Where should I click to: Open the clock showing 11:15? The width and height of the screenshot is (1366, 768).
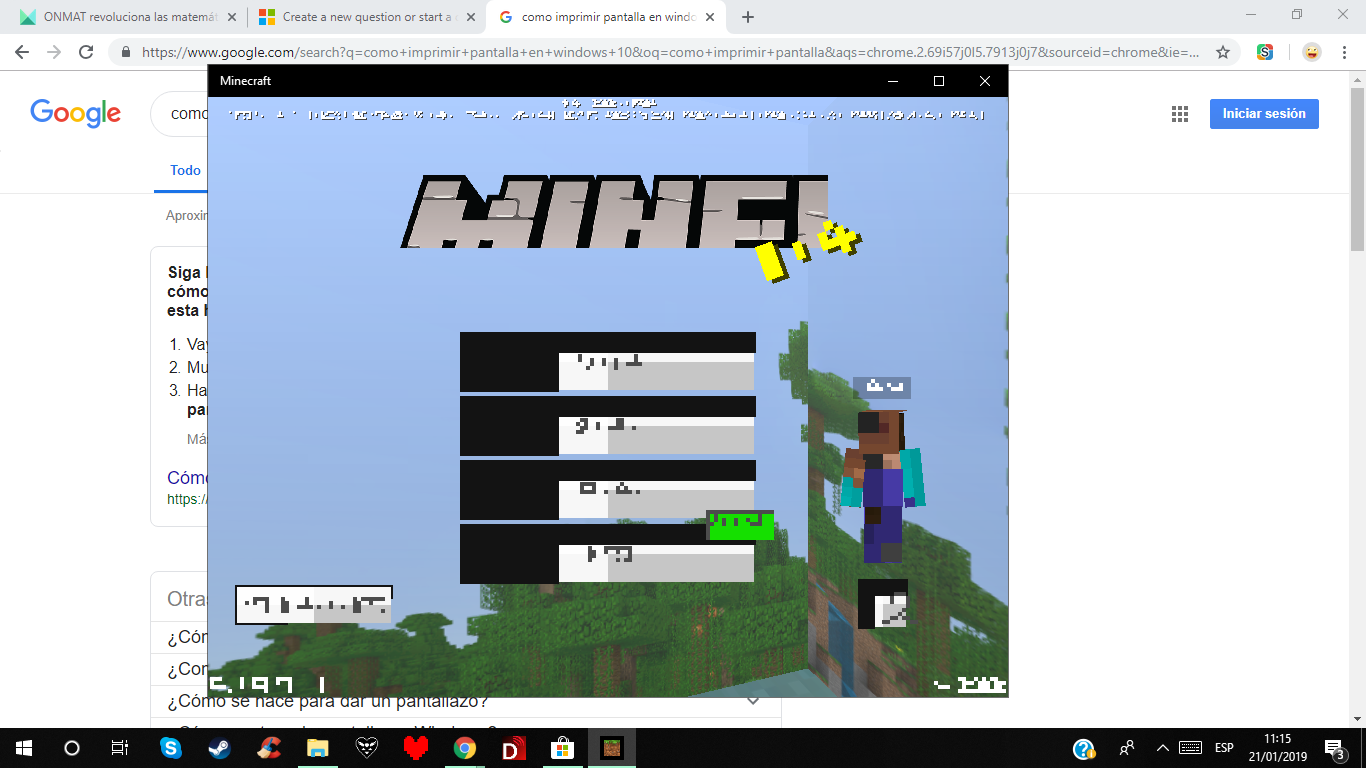pyautogui.click(x=1277, y=748)
